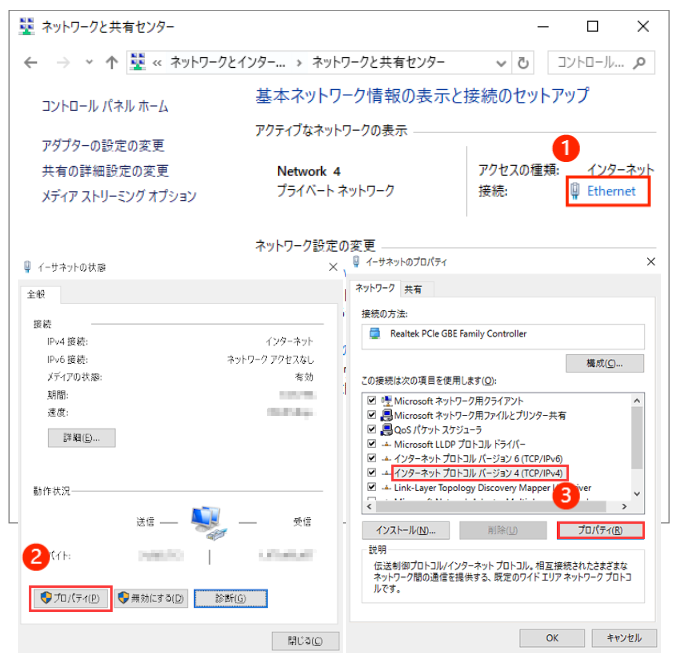Click the breadcrumb overflow chevrons
676x657 pixels.
click(157, 63)
